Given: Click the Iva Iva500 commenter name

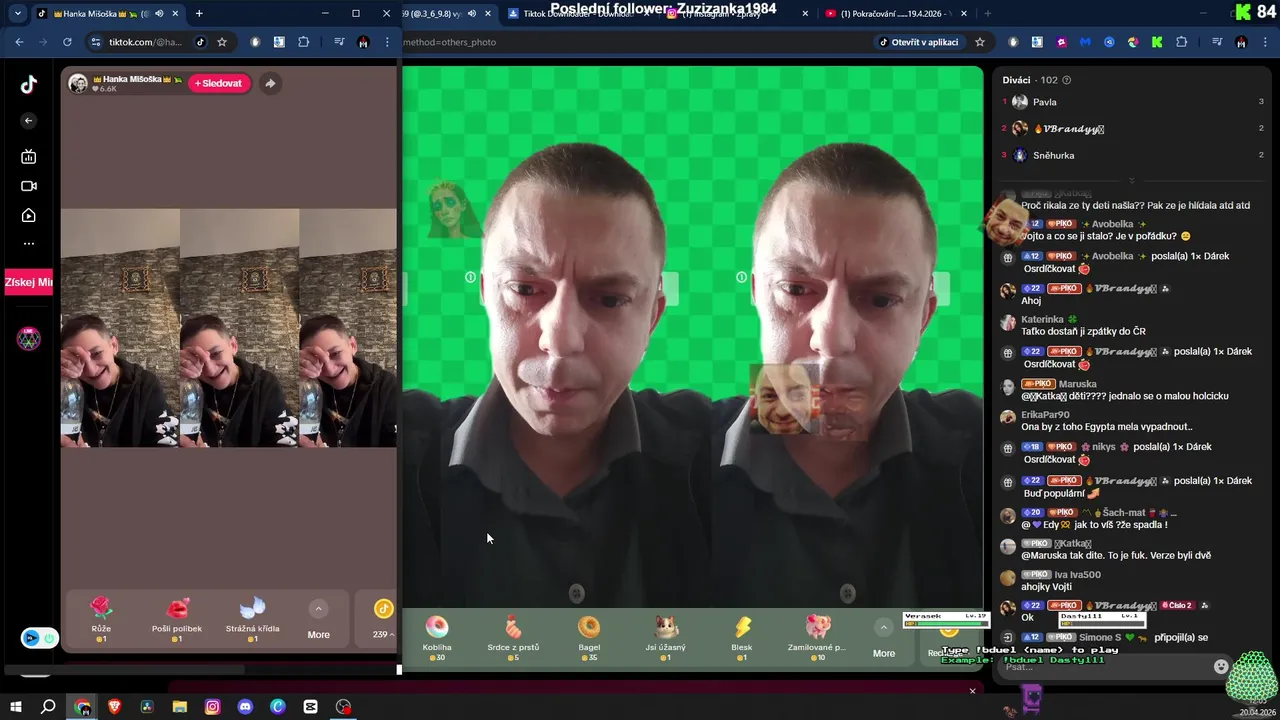Looking at the screenshot, I should pyautogui.click(x=1077, y=575).
